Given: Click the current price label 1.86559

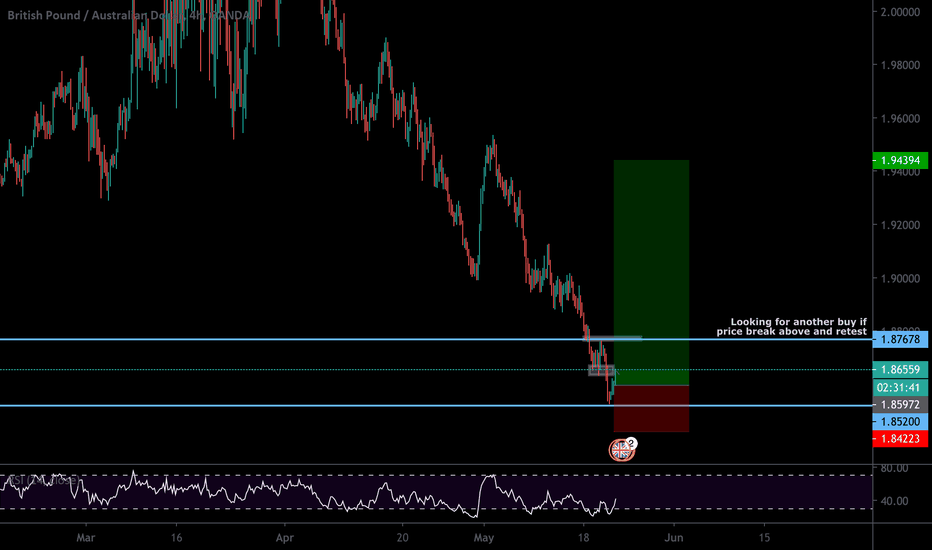Looking at the screenshot, I should (x=900, y=370).
